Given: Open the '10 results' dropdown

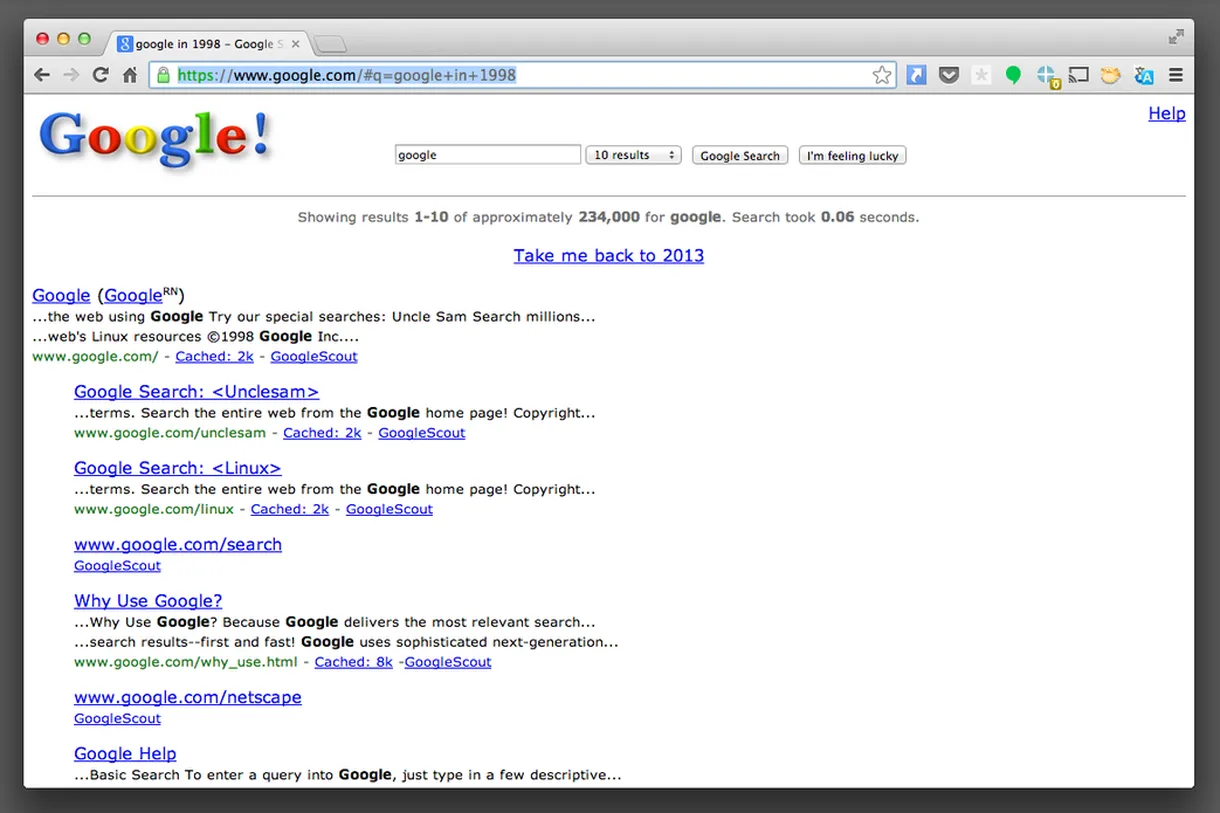Looking at the screenshot, I should pyautogui.click(x=634, y=155).
